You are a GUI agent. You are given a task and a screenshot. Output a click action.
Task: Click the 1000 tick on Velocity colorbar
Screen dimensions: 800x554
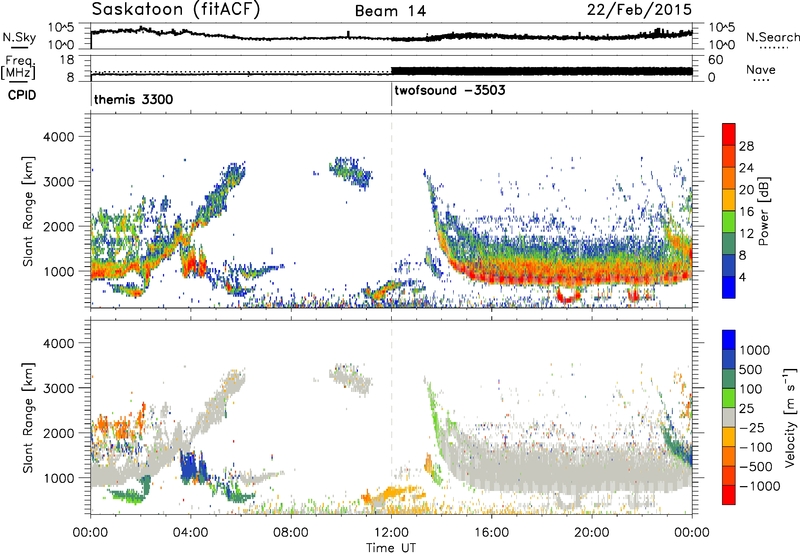(x=755, y=350)
